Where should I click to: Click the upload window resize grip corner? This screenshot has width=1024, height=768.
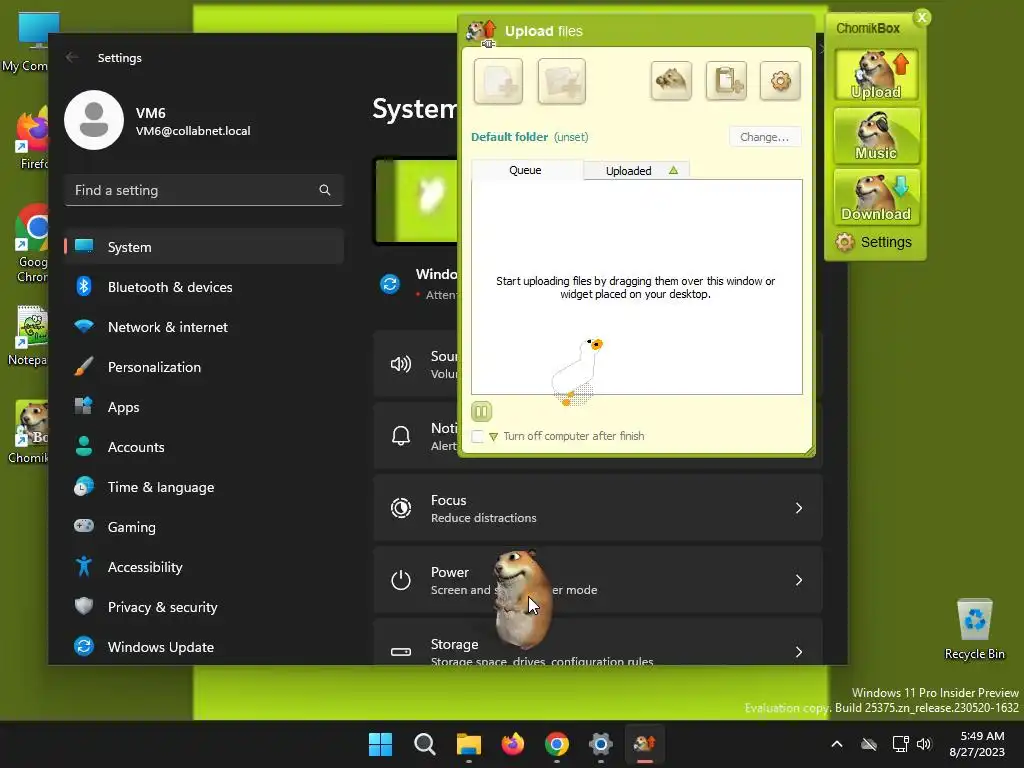click(x=810, y=451)
